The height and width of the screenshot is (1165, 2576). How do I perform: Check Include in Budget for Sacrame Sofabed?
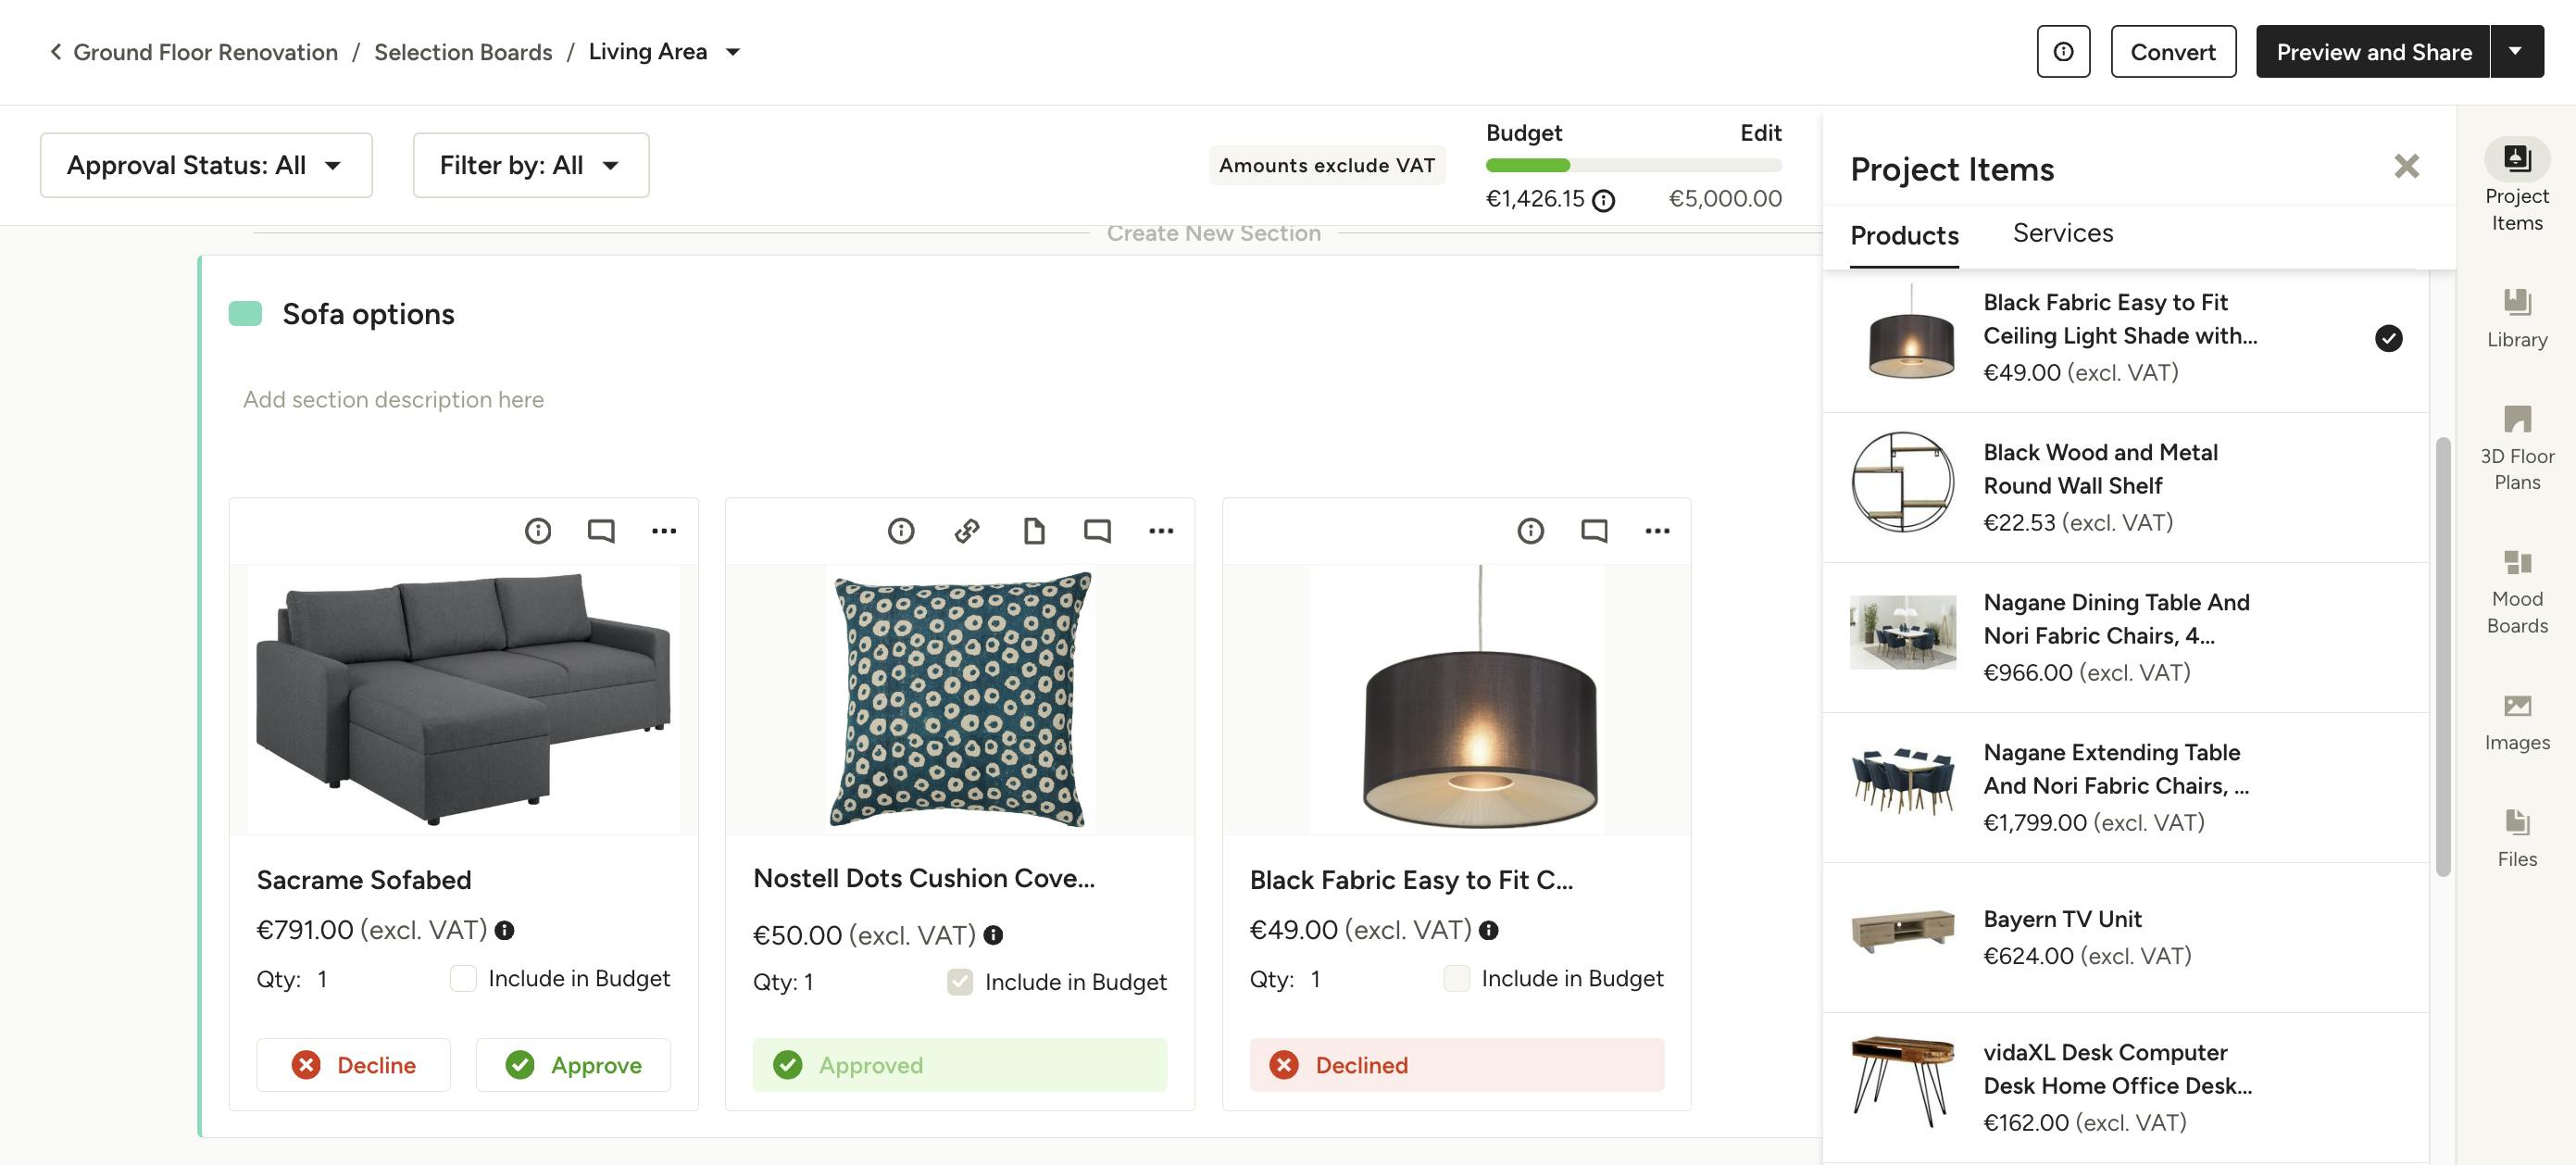click(463, 978)
